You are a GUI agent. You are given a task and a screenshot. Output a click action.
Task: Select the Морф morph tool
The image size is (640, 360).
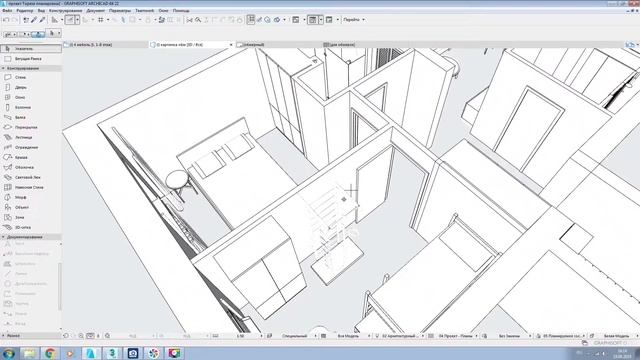tap(31, 197)
